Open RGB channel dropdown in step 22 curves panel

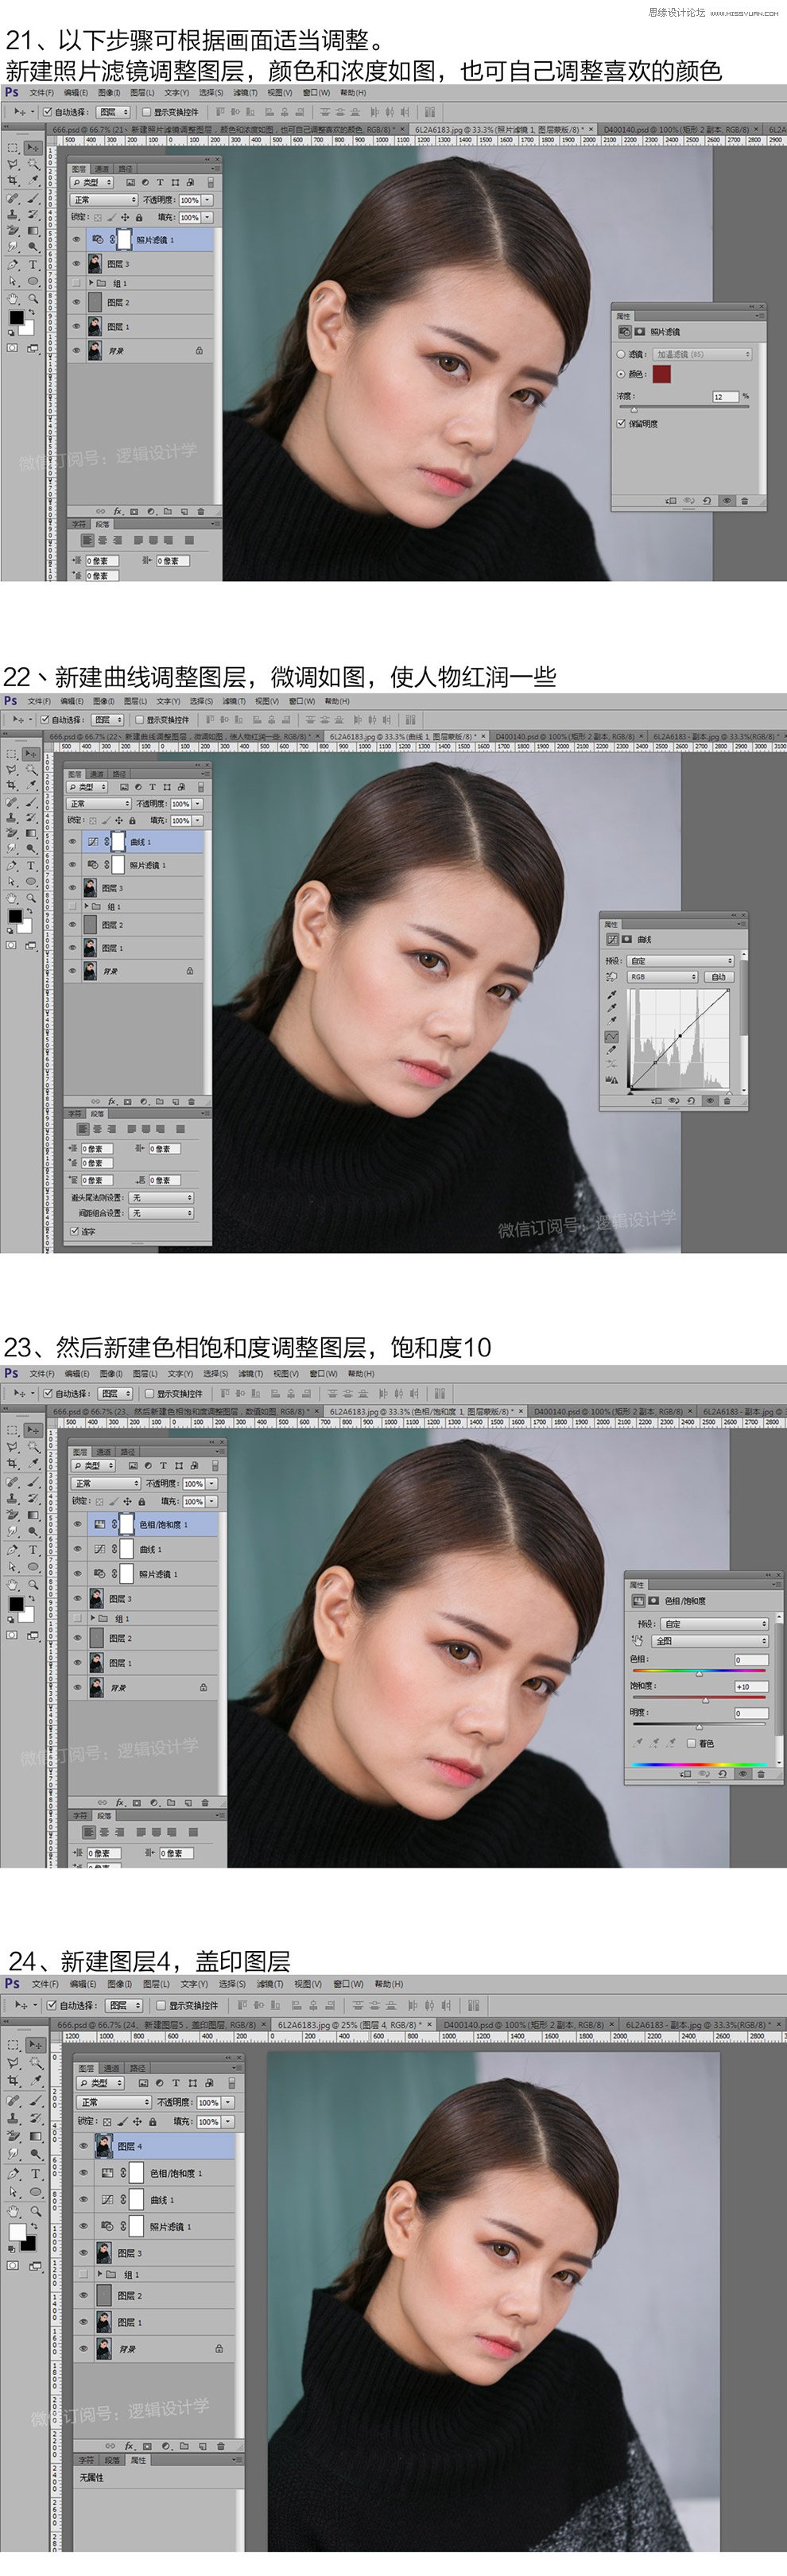click(663, 977)
